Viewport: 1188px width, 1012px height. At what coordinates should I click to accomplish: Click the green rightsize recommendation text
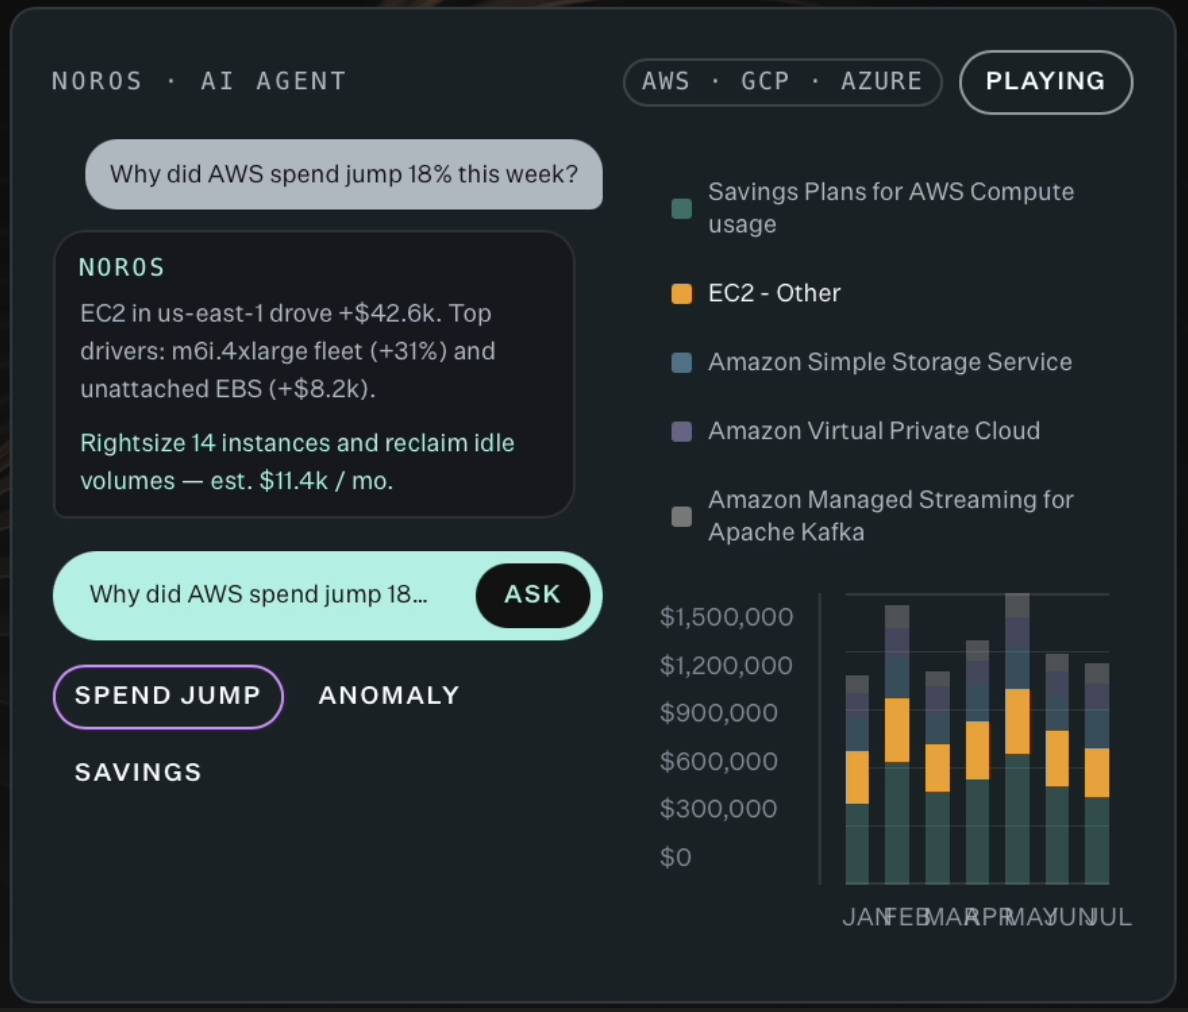[x=297, y=462]
